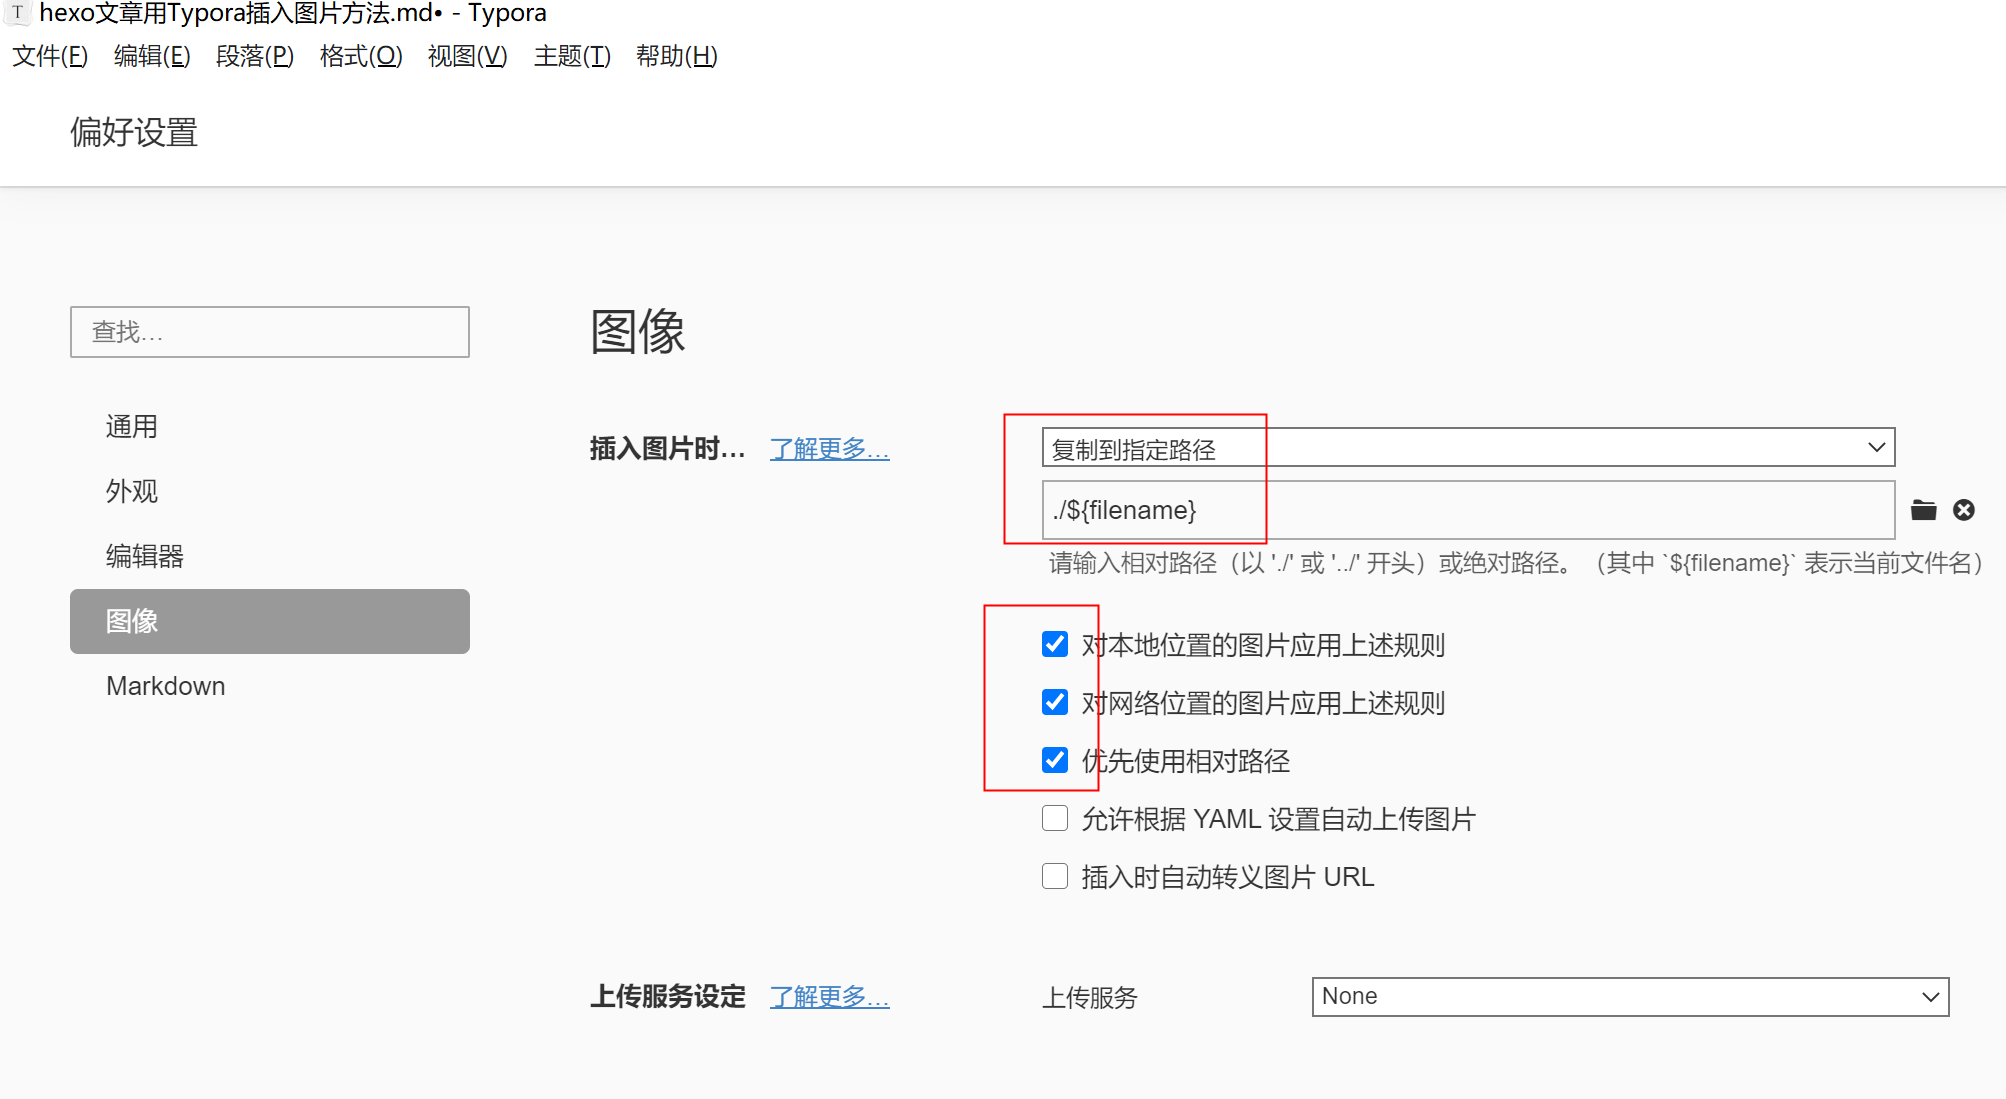Uncheck the prefer relative path checkbox

1055,760
